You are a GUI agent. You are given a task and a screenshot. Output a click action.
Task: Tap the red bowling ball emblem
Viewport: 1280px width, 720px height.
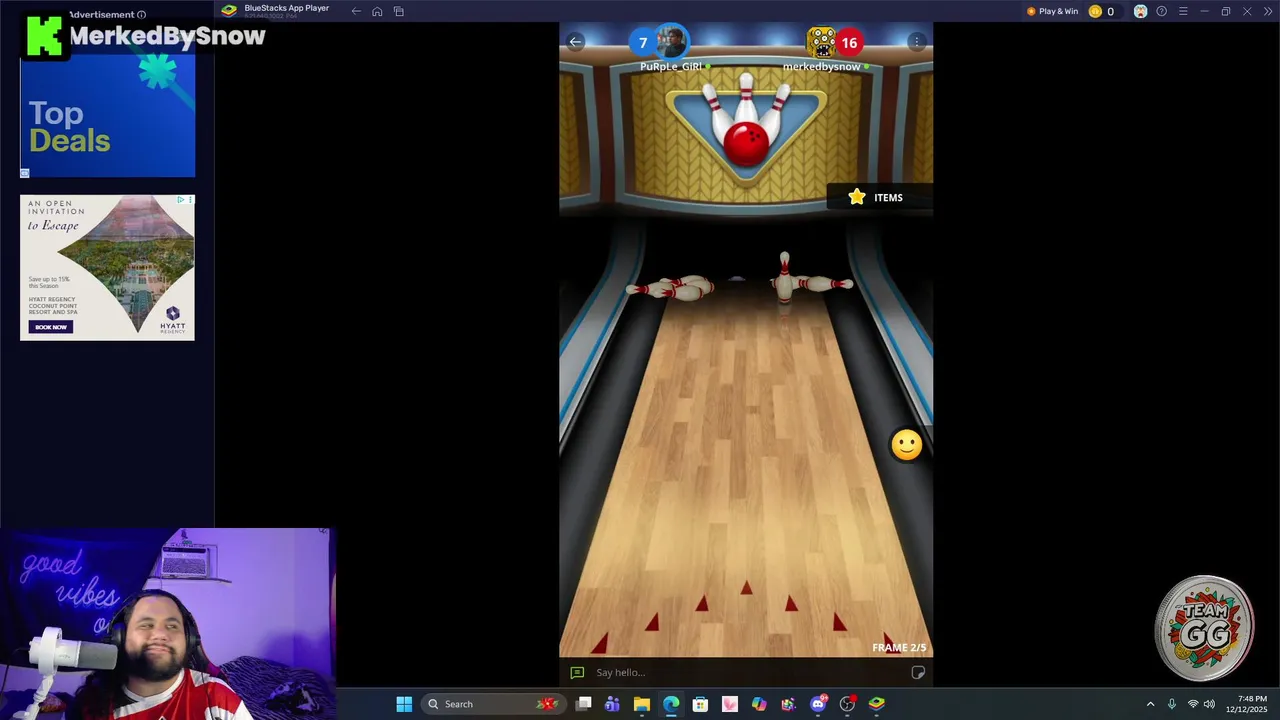[746, 144]
